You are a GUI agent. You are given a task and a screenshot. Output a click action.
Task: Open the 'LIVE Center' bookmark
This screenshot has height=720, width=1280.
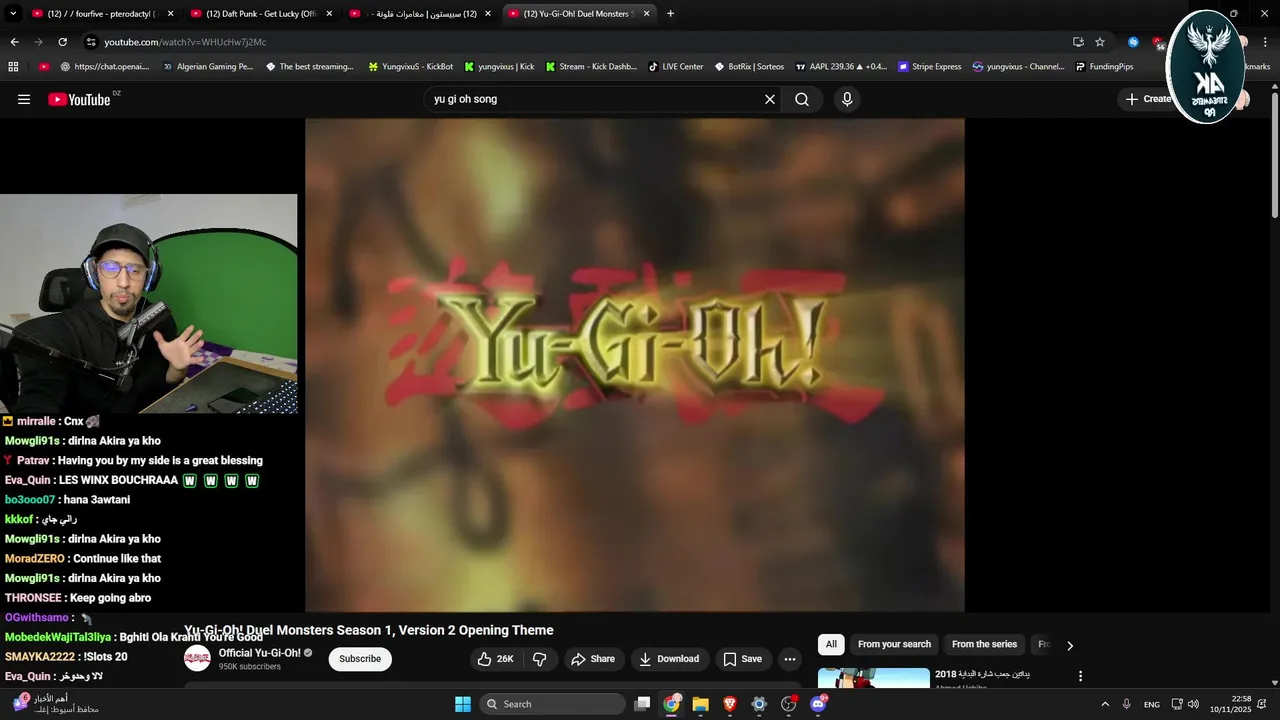(675, 67)
